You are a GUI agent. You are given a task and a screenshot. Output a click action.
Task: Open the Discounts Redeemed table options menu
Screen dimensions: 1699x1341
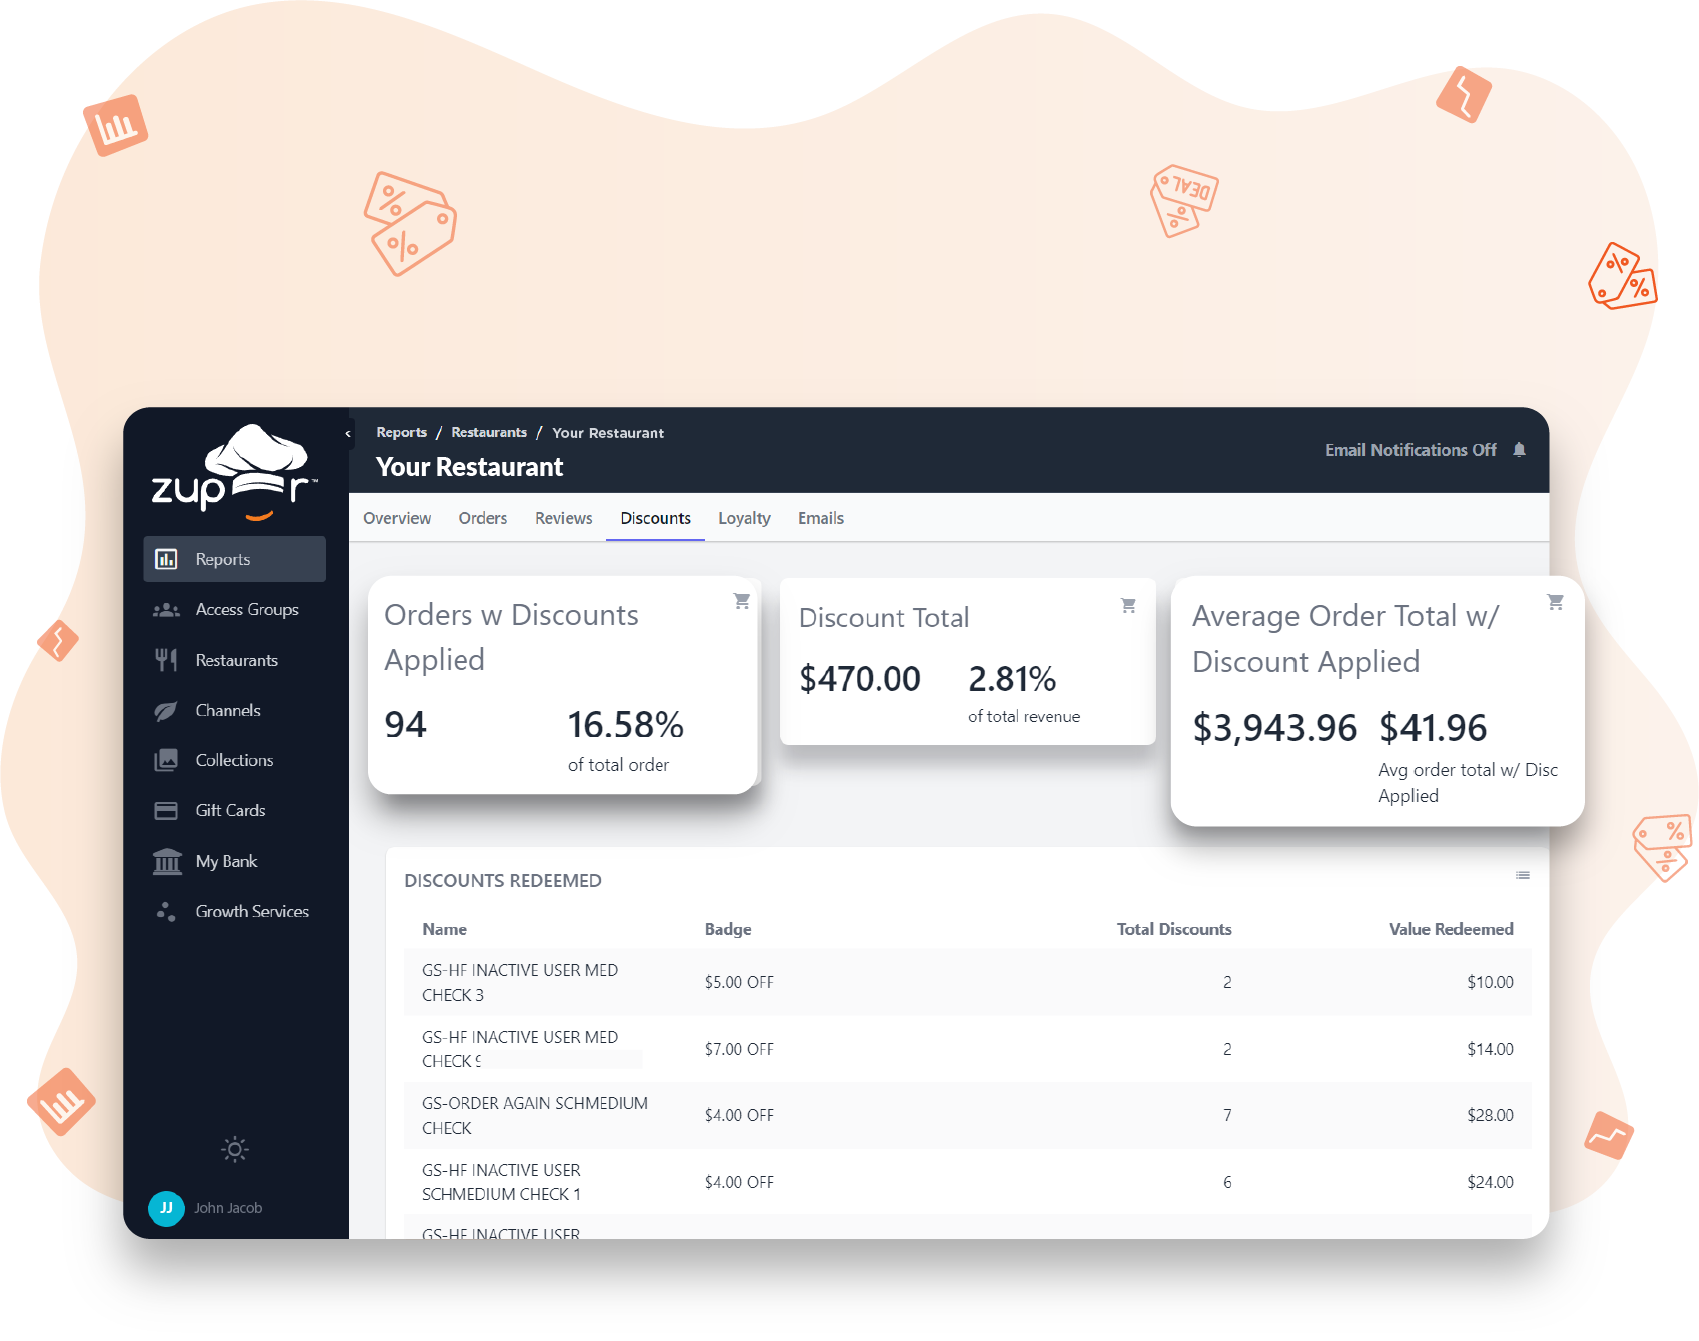click(1522, 876)
